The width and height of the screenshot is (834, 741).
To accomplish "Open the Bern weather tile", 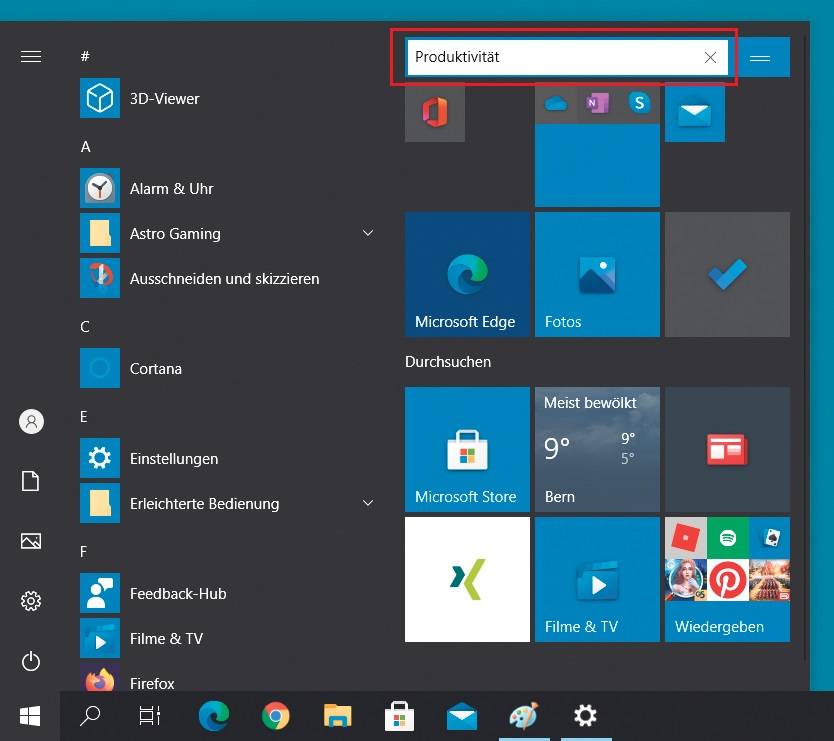I will click(x=597, y=449).
